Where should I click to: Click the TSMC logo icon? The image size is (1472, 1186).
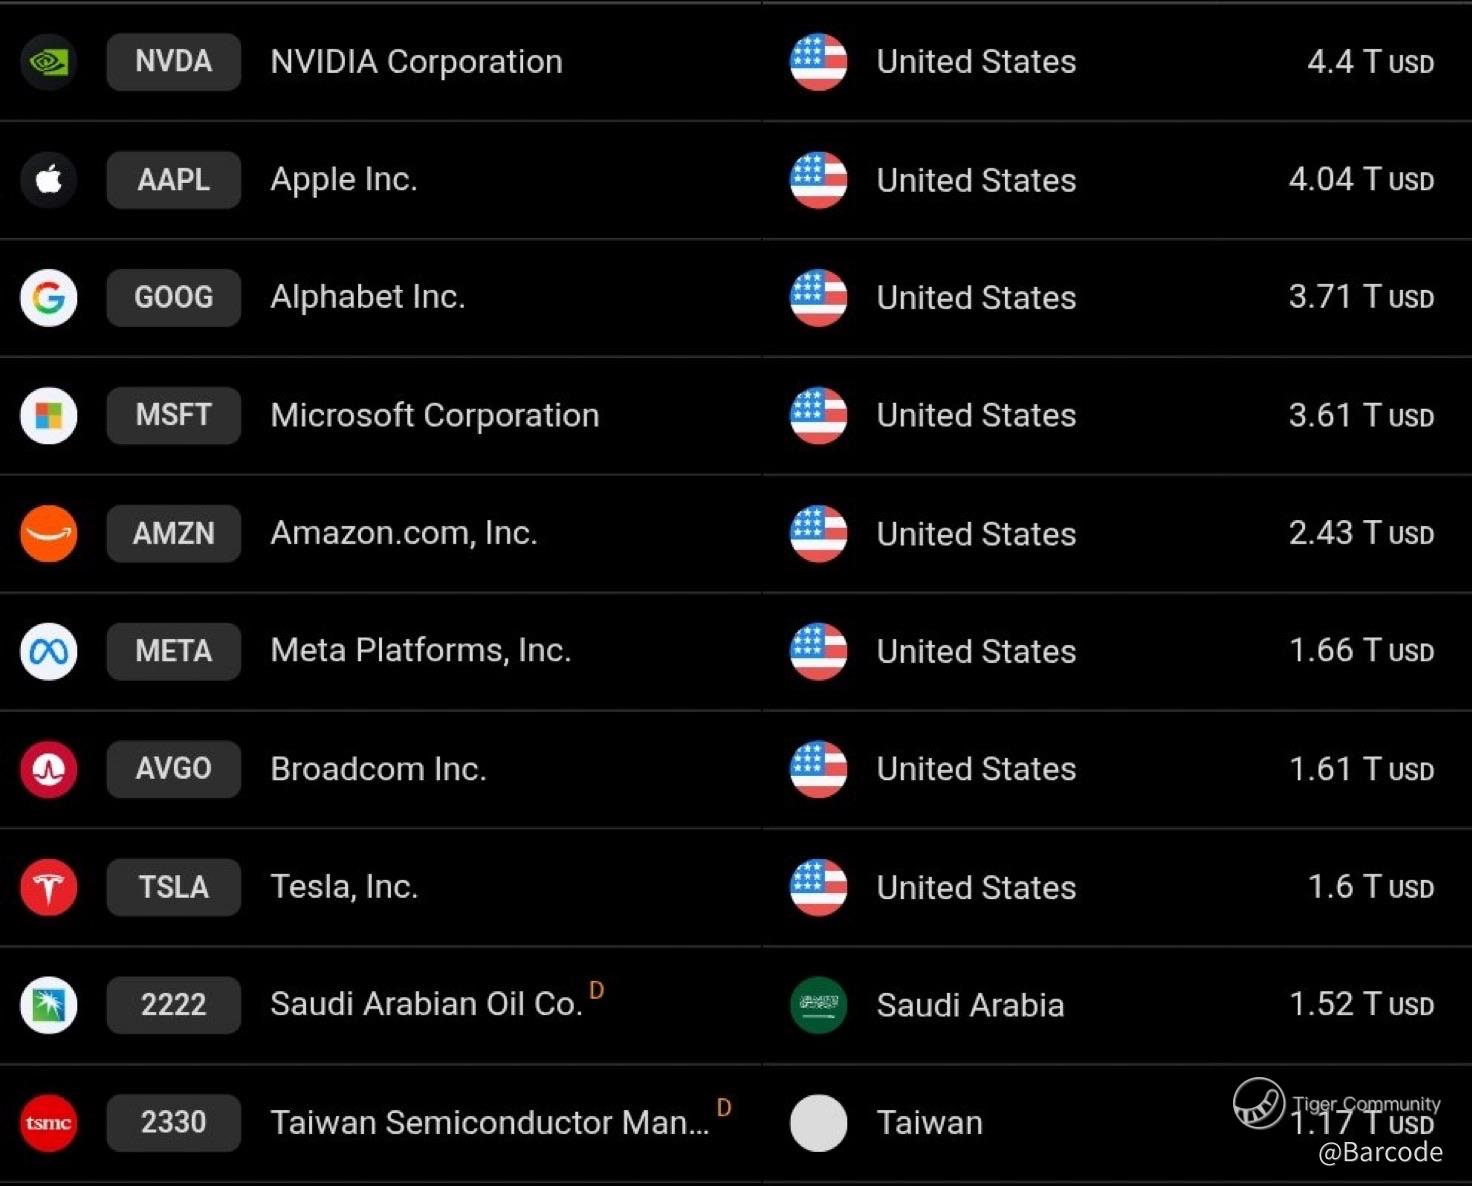48,1123
